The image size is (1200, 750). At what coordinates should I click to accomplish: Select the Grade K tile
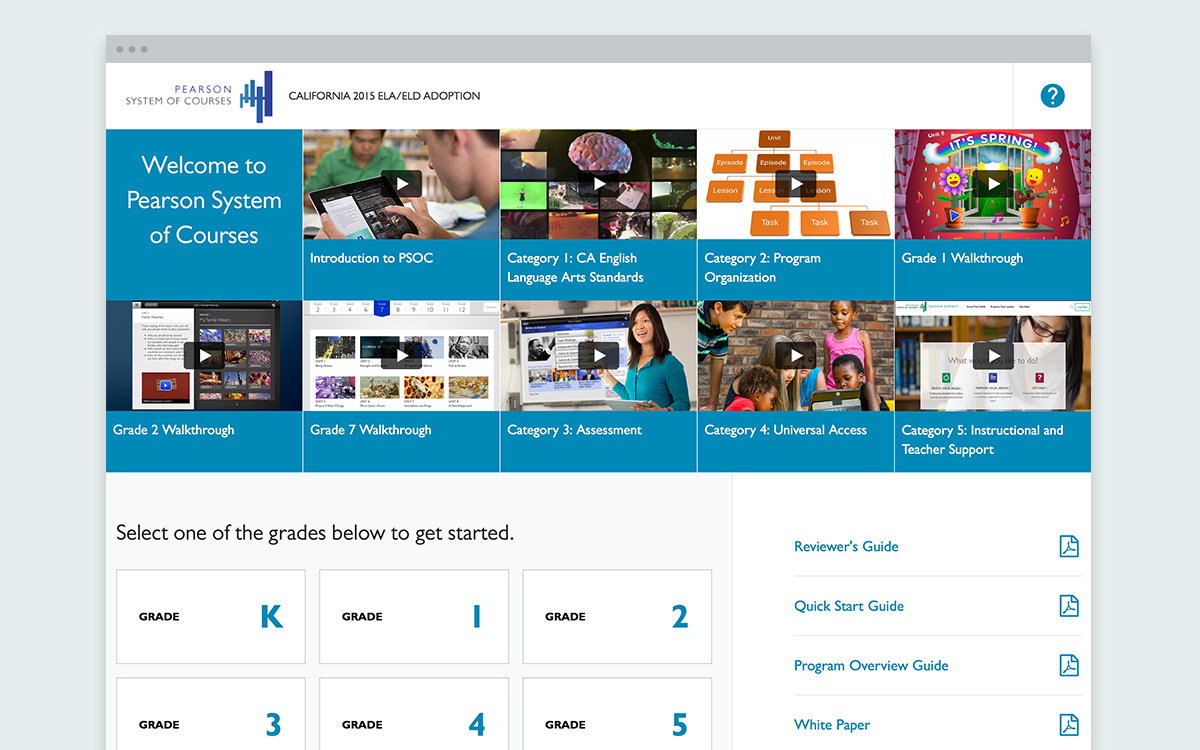pyautogui.click(x=210, y=617)
